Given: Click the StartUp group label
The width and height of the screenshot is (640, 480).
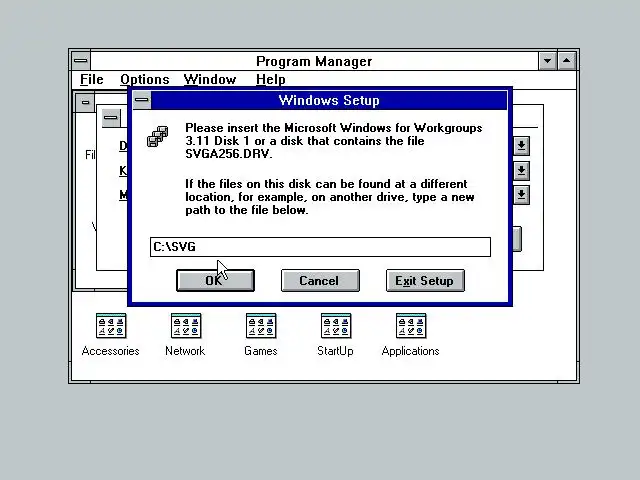Looking at the screenshot, I should (x=336, y=351).
